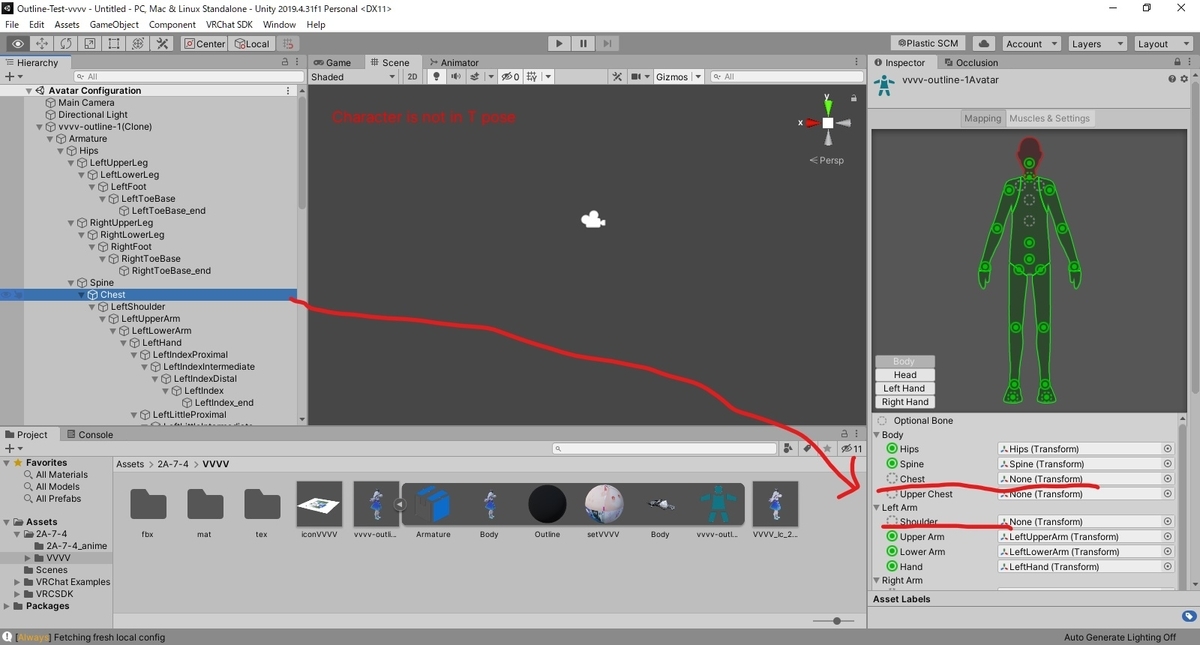
Task: Open the Shaded draw mode dropdown
Action: (x=354, y=77)
